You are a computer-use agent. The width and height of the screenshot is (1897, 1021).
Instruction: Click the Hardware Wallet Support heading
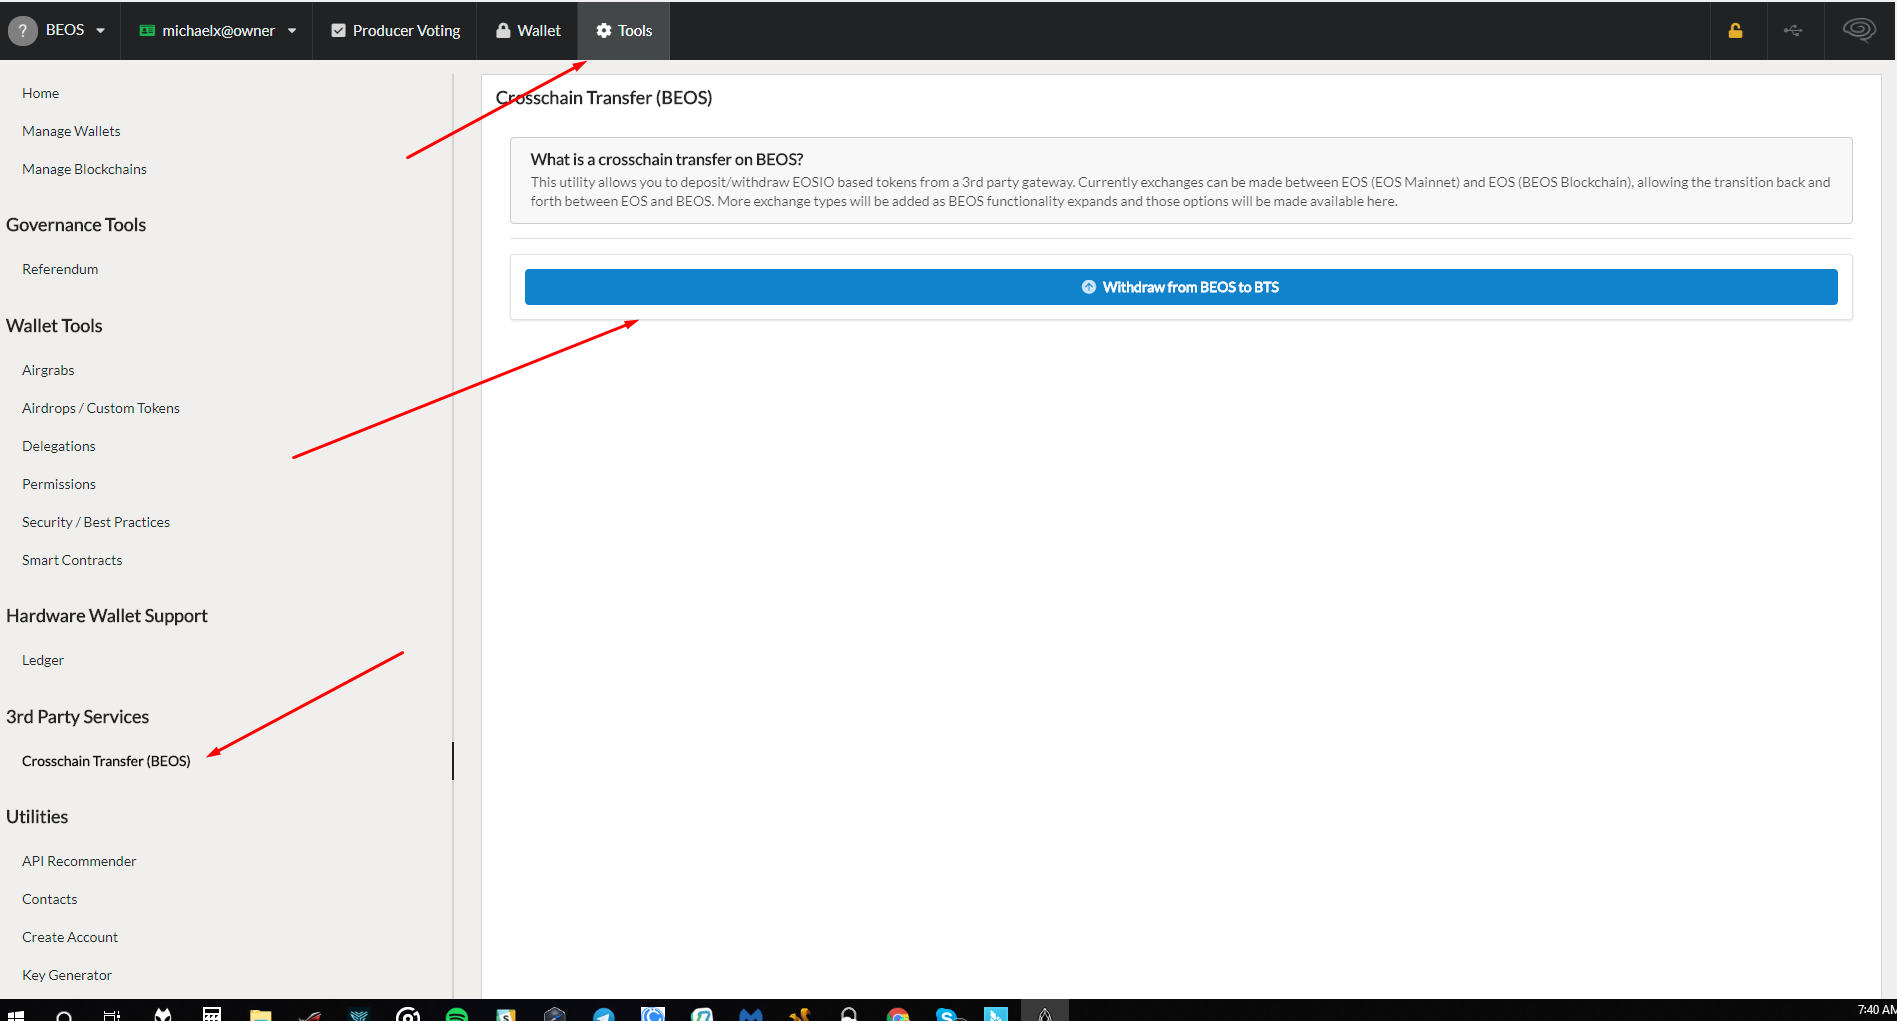[x=107, y=616]
